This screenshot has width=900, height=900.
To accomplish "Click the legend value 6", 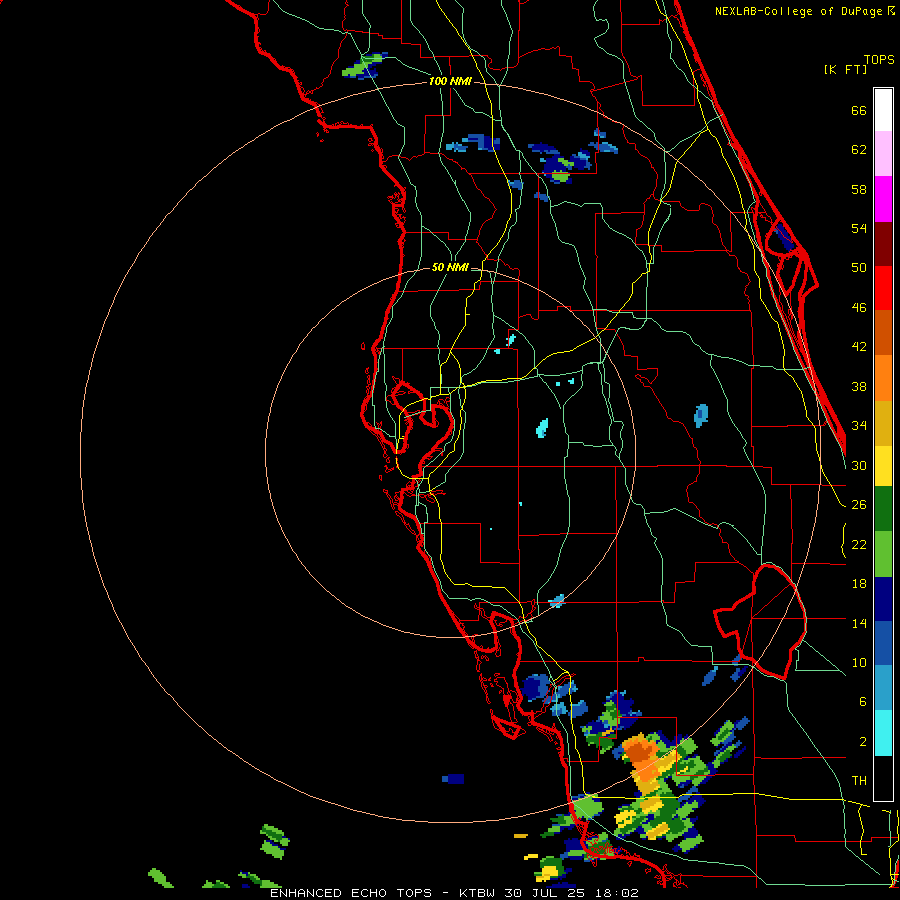I will [863, 702].
